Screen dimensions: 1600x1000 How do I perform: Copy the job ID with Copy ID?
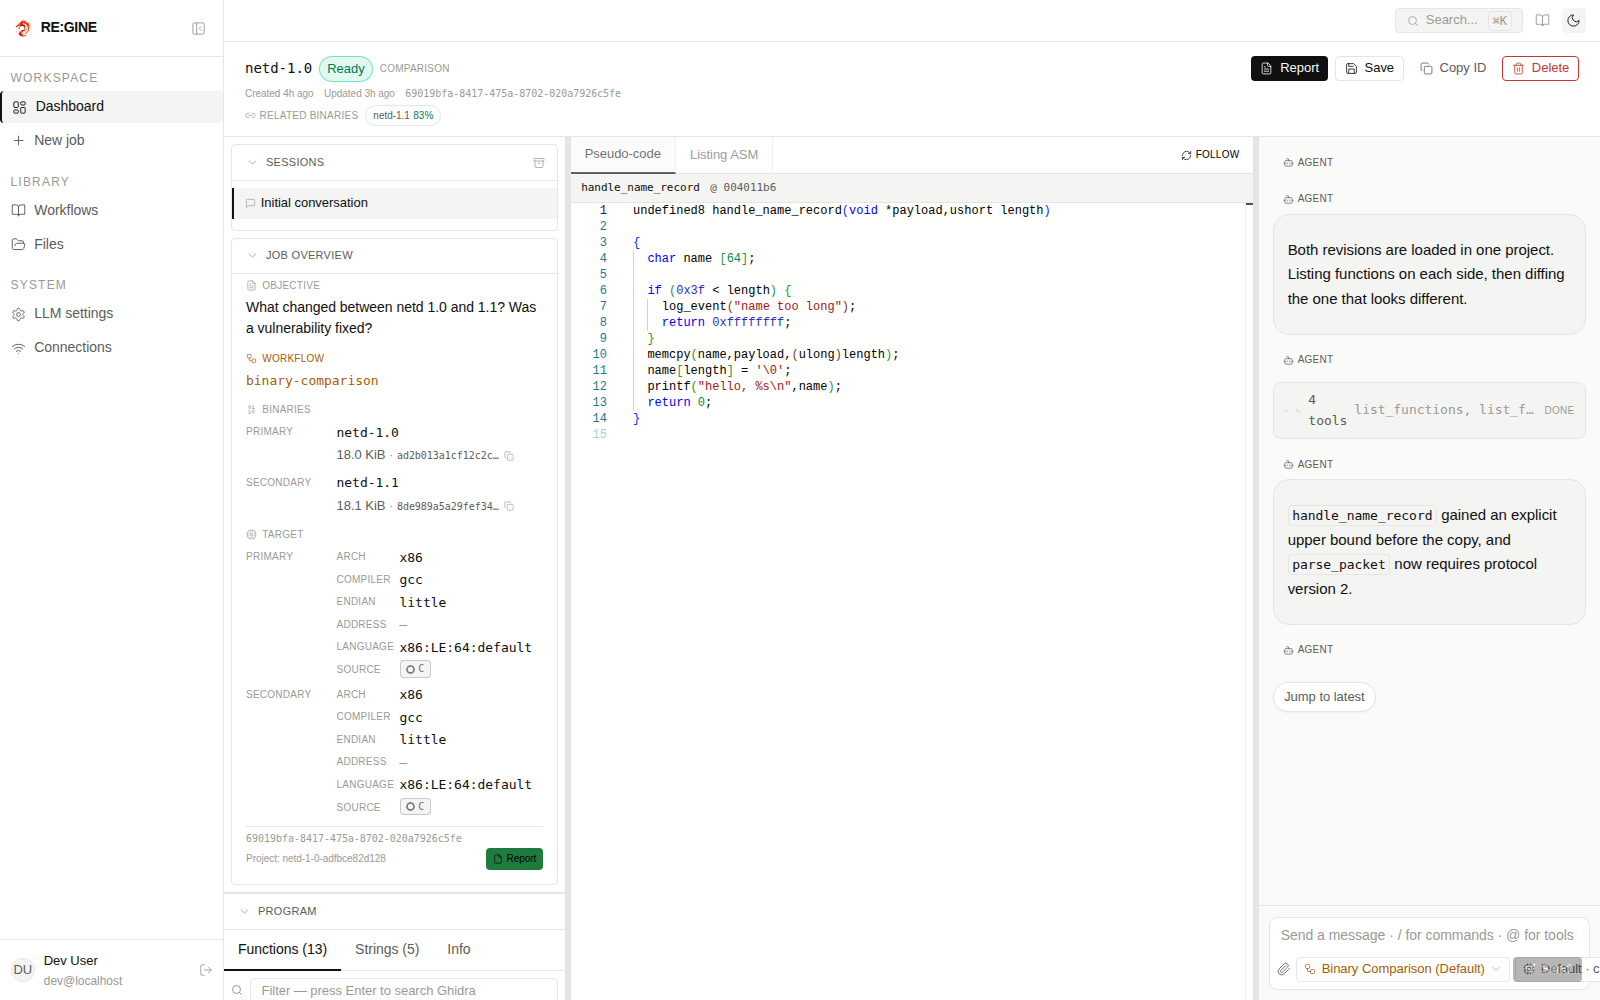[x=1453, y=68]
